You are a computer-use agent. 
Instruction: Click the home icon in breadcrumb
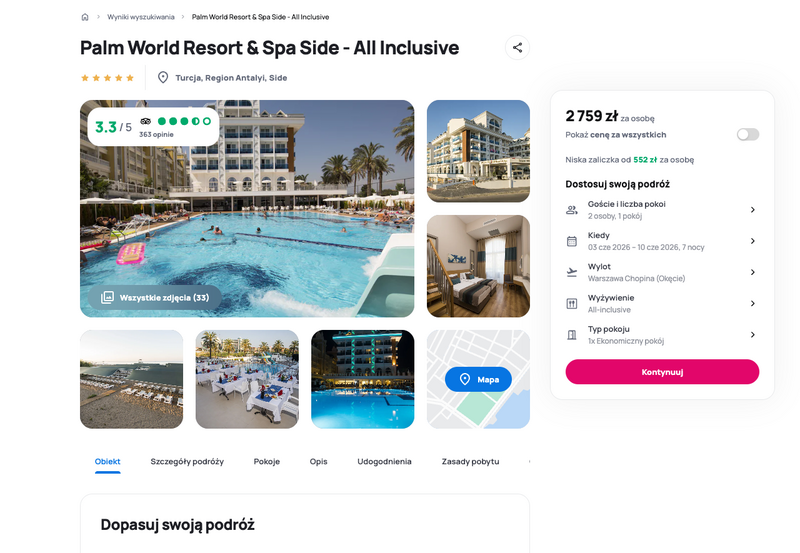point(85,17)
